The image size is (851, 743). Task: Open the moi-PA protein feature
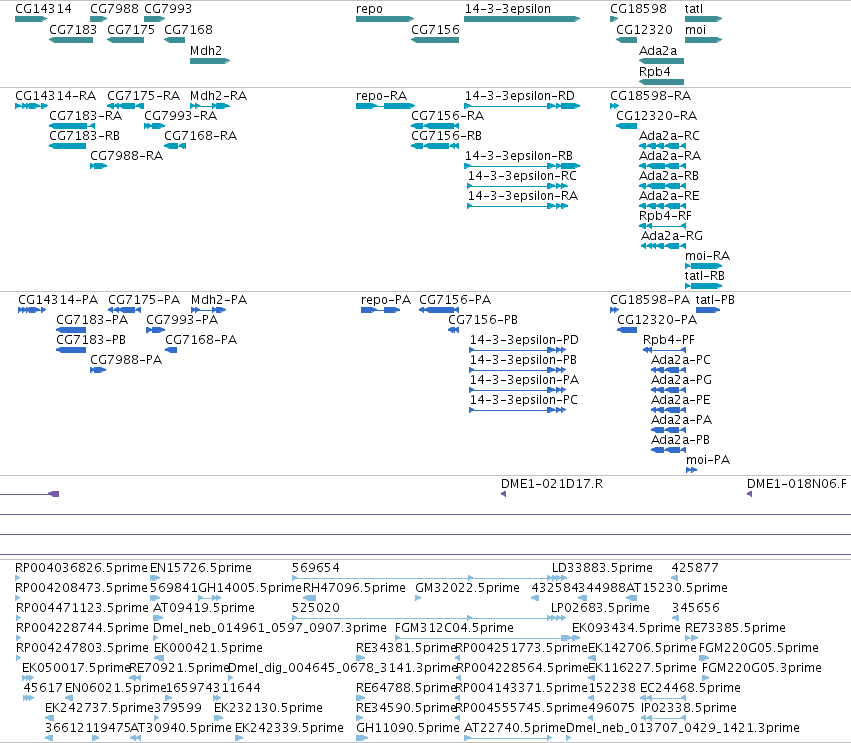[x=691, y=470]
